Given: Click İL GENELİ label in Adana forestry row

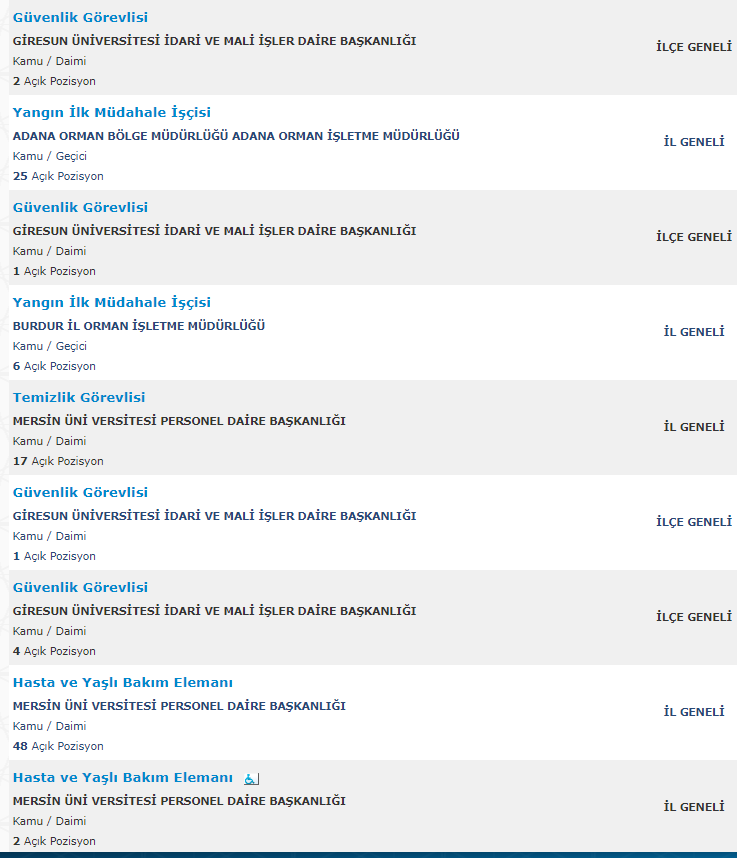Looking at the screenshot, I should coord(694,142).
